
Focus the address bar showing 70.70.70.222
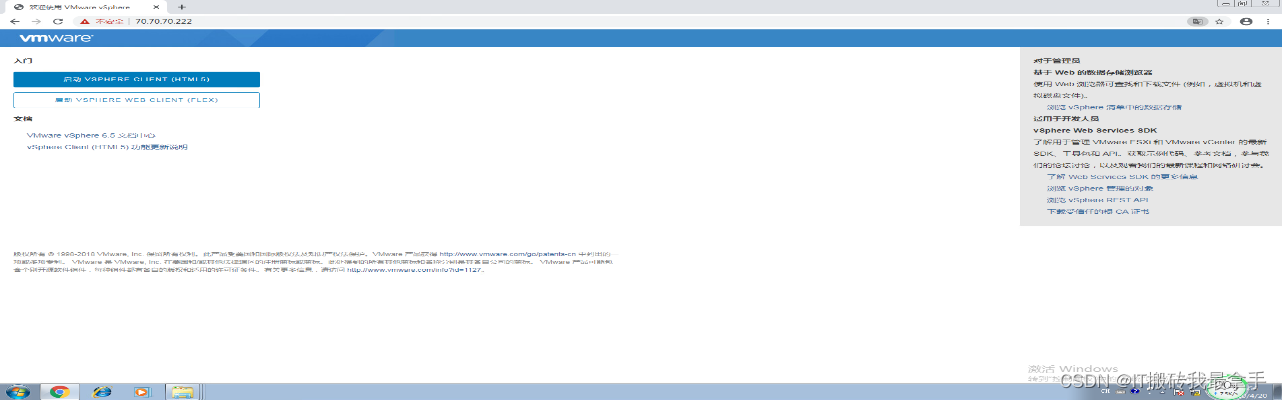640,21
